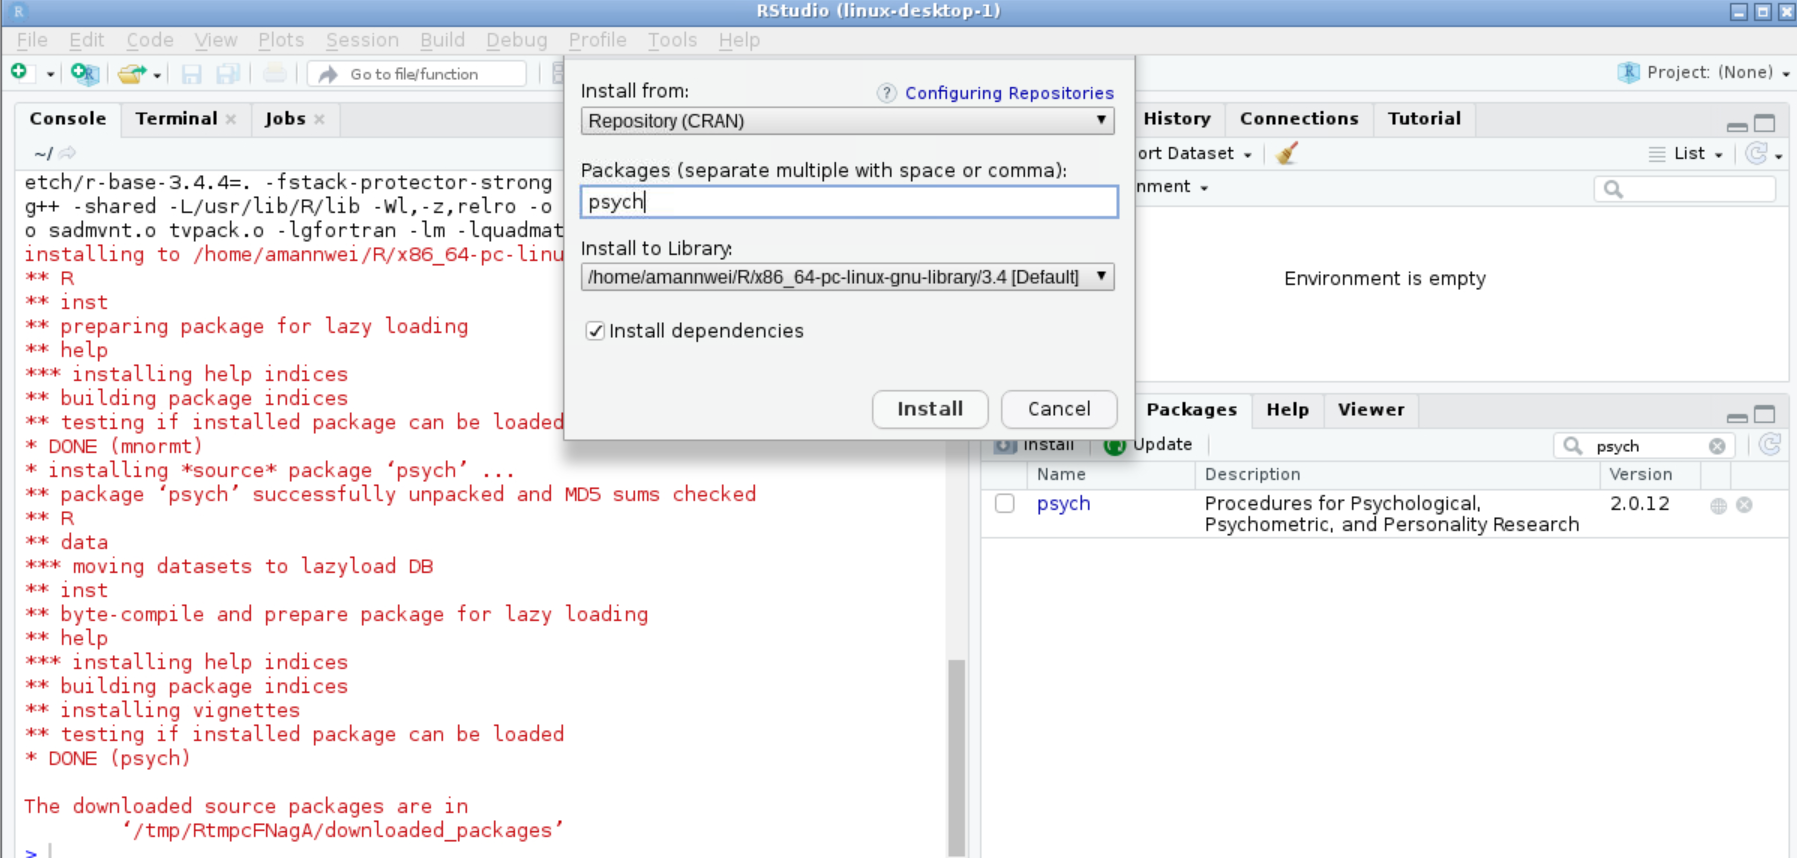Screen dimensions: 1797x858
Task: Click the packages search box containing psych
Action: click(1642, 446)
